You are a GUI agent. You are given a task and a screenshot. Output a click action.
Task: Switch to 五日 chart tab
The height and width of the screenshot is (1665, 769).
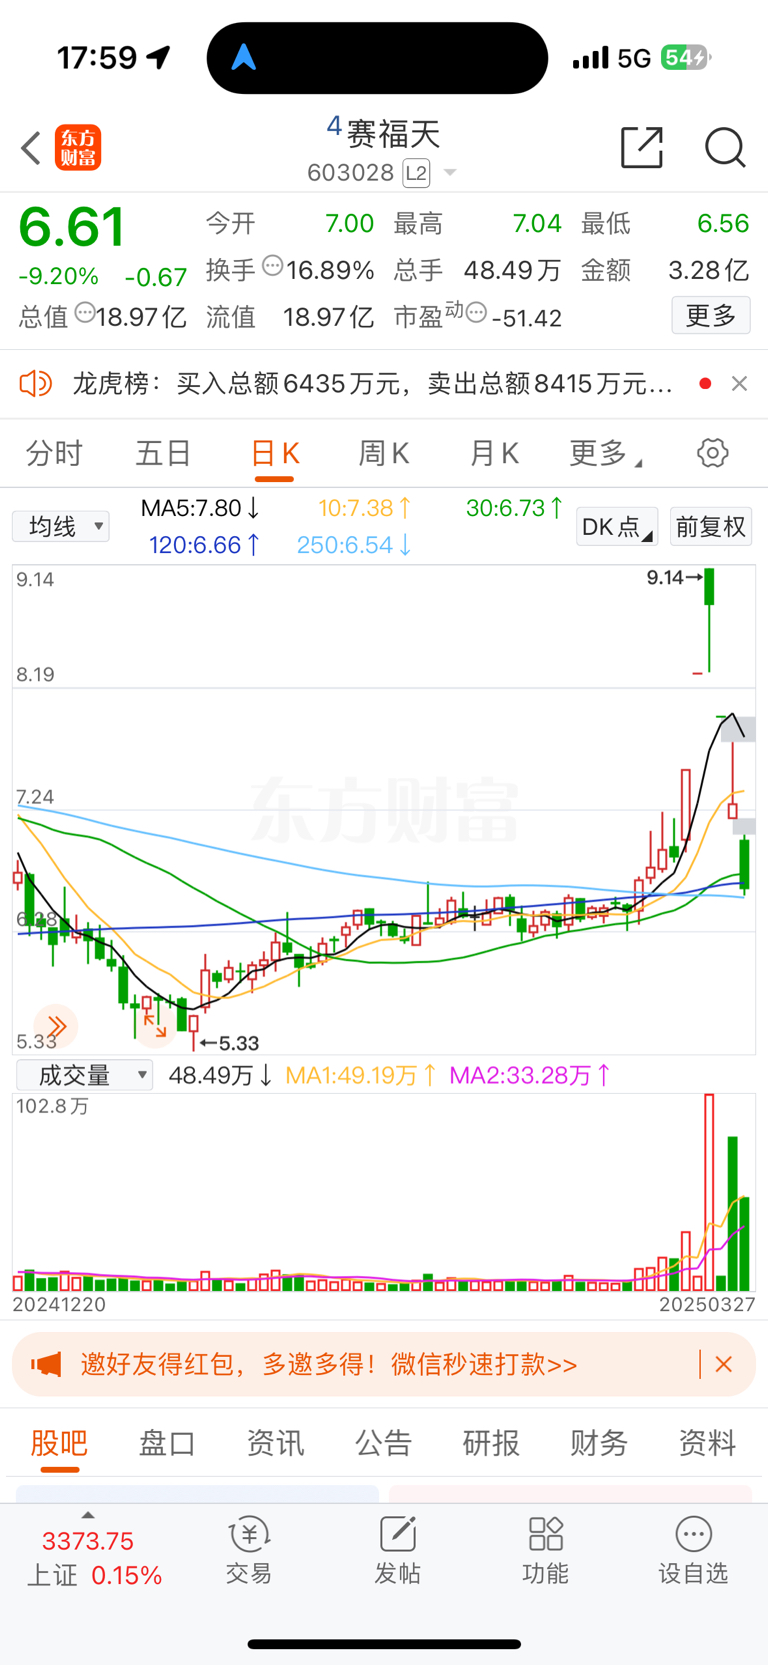[x=163, y=454]
